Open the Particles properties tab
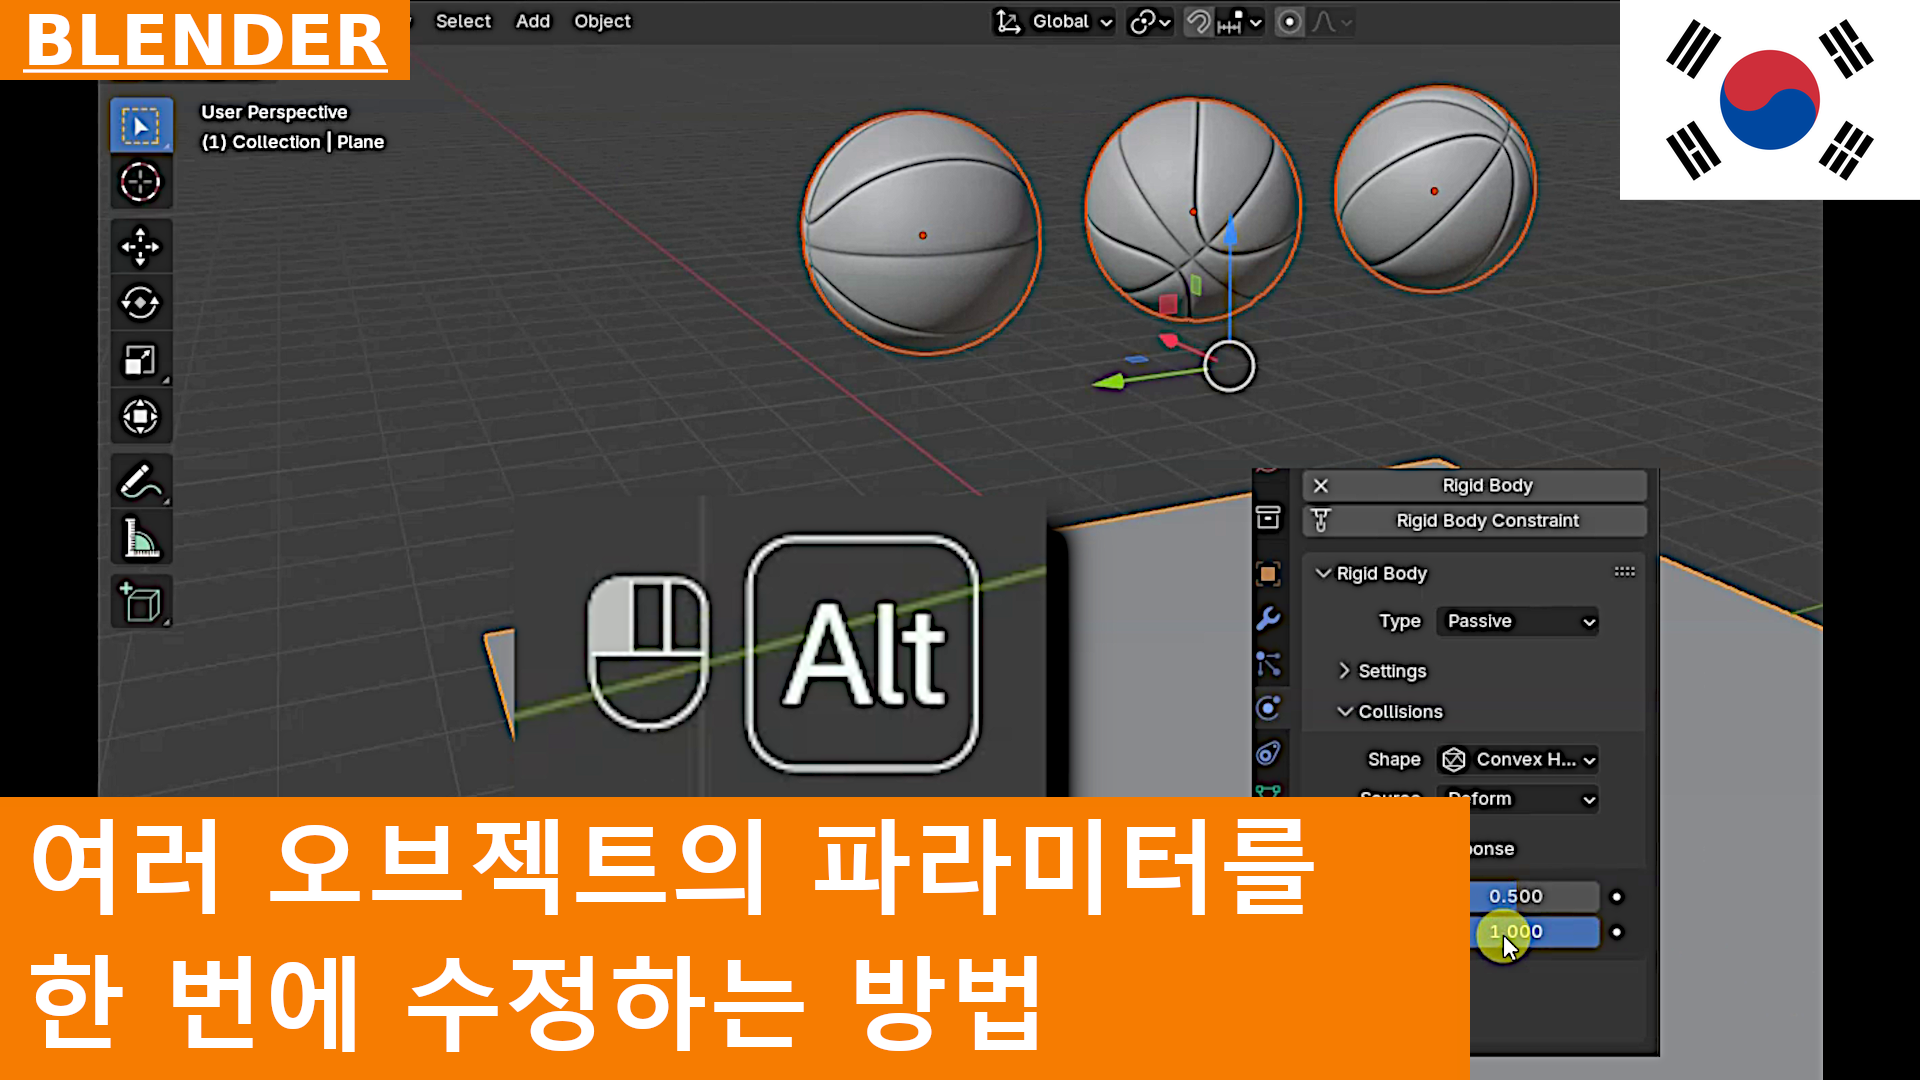 click(x=1268, y=664)
